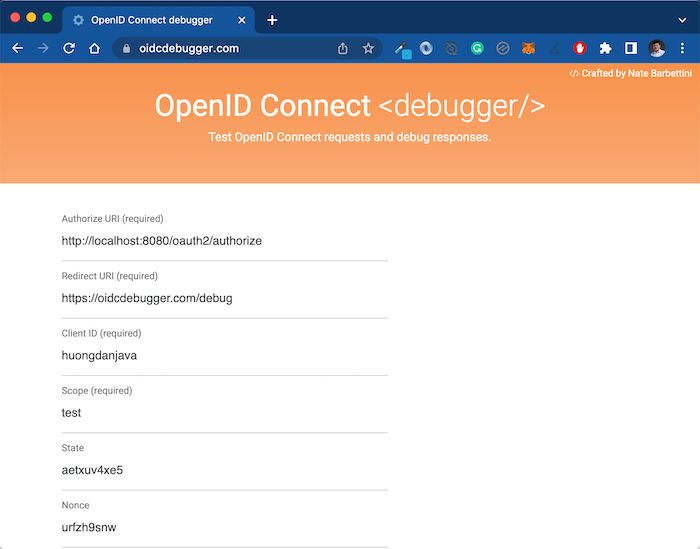Click the OpenID Connect debugger heading
The height and width of the screenshot is (549, 700).
tap(350, 106)
